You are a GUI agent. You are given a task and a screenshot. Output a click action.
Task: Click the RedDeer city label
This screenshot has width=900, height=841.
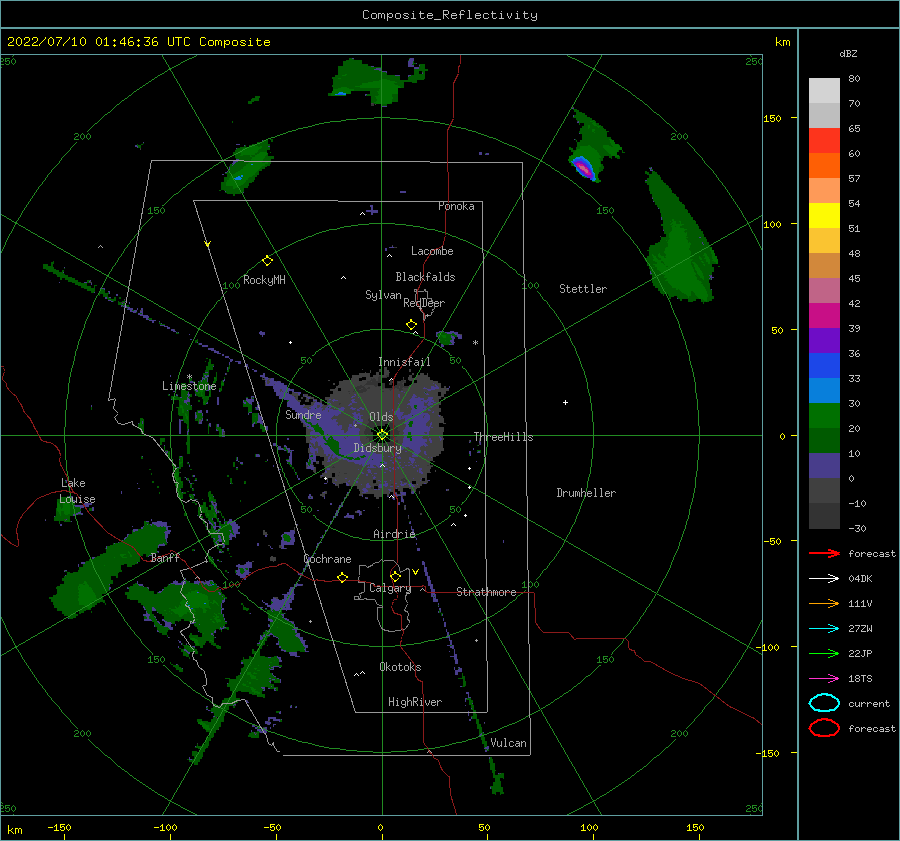(424, 303)
